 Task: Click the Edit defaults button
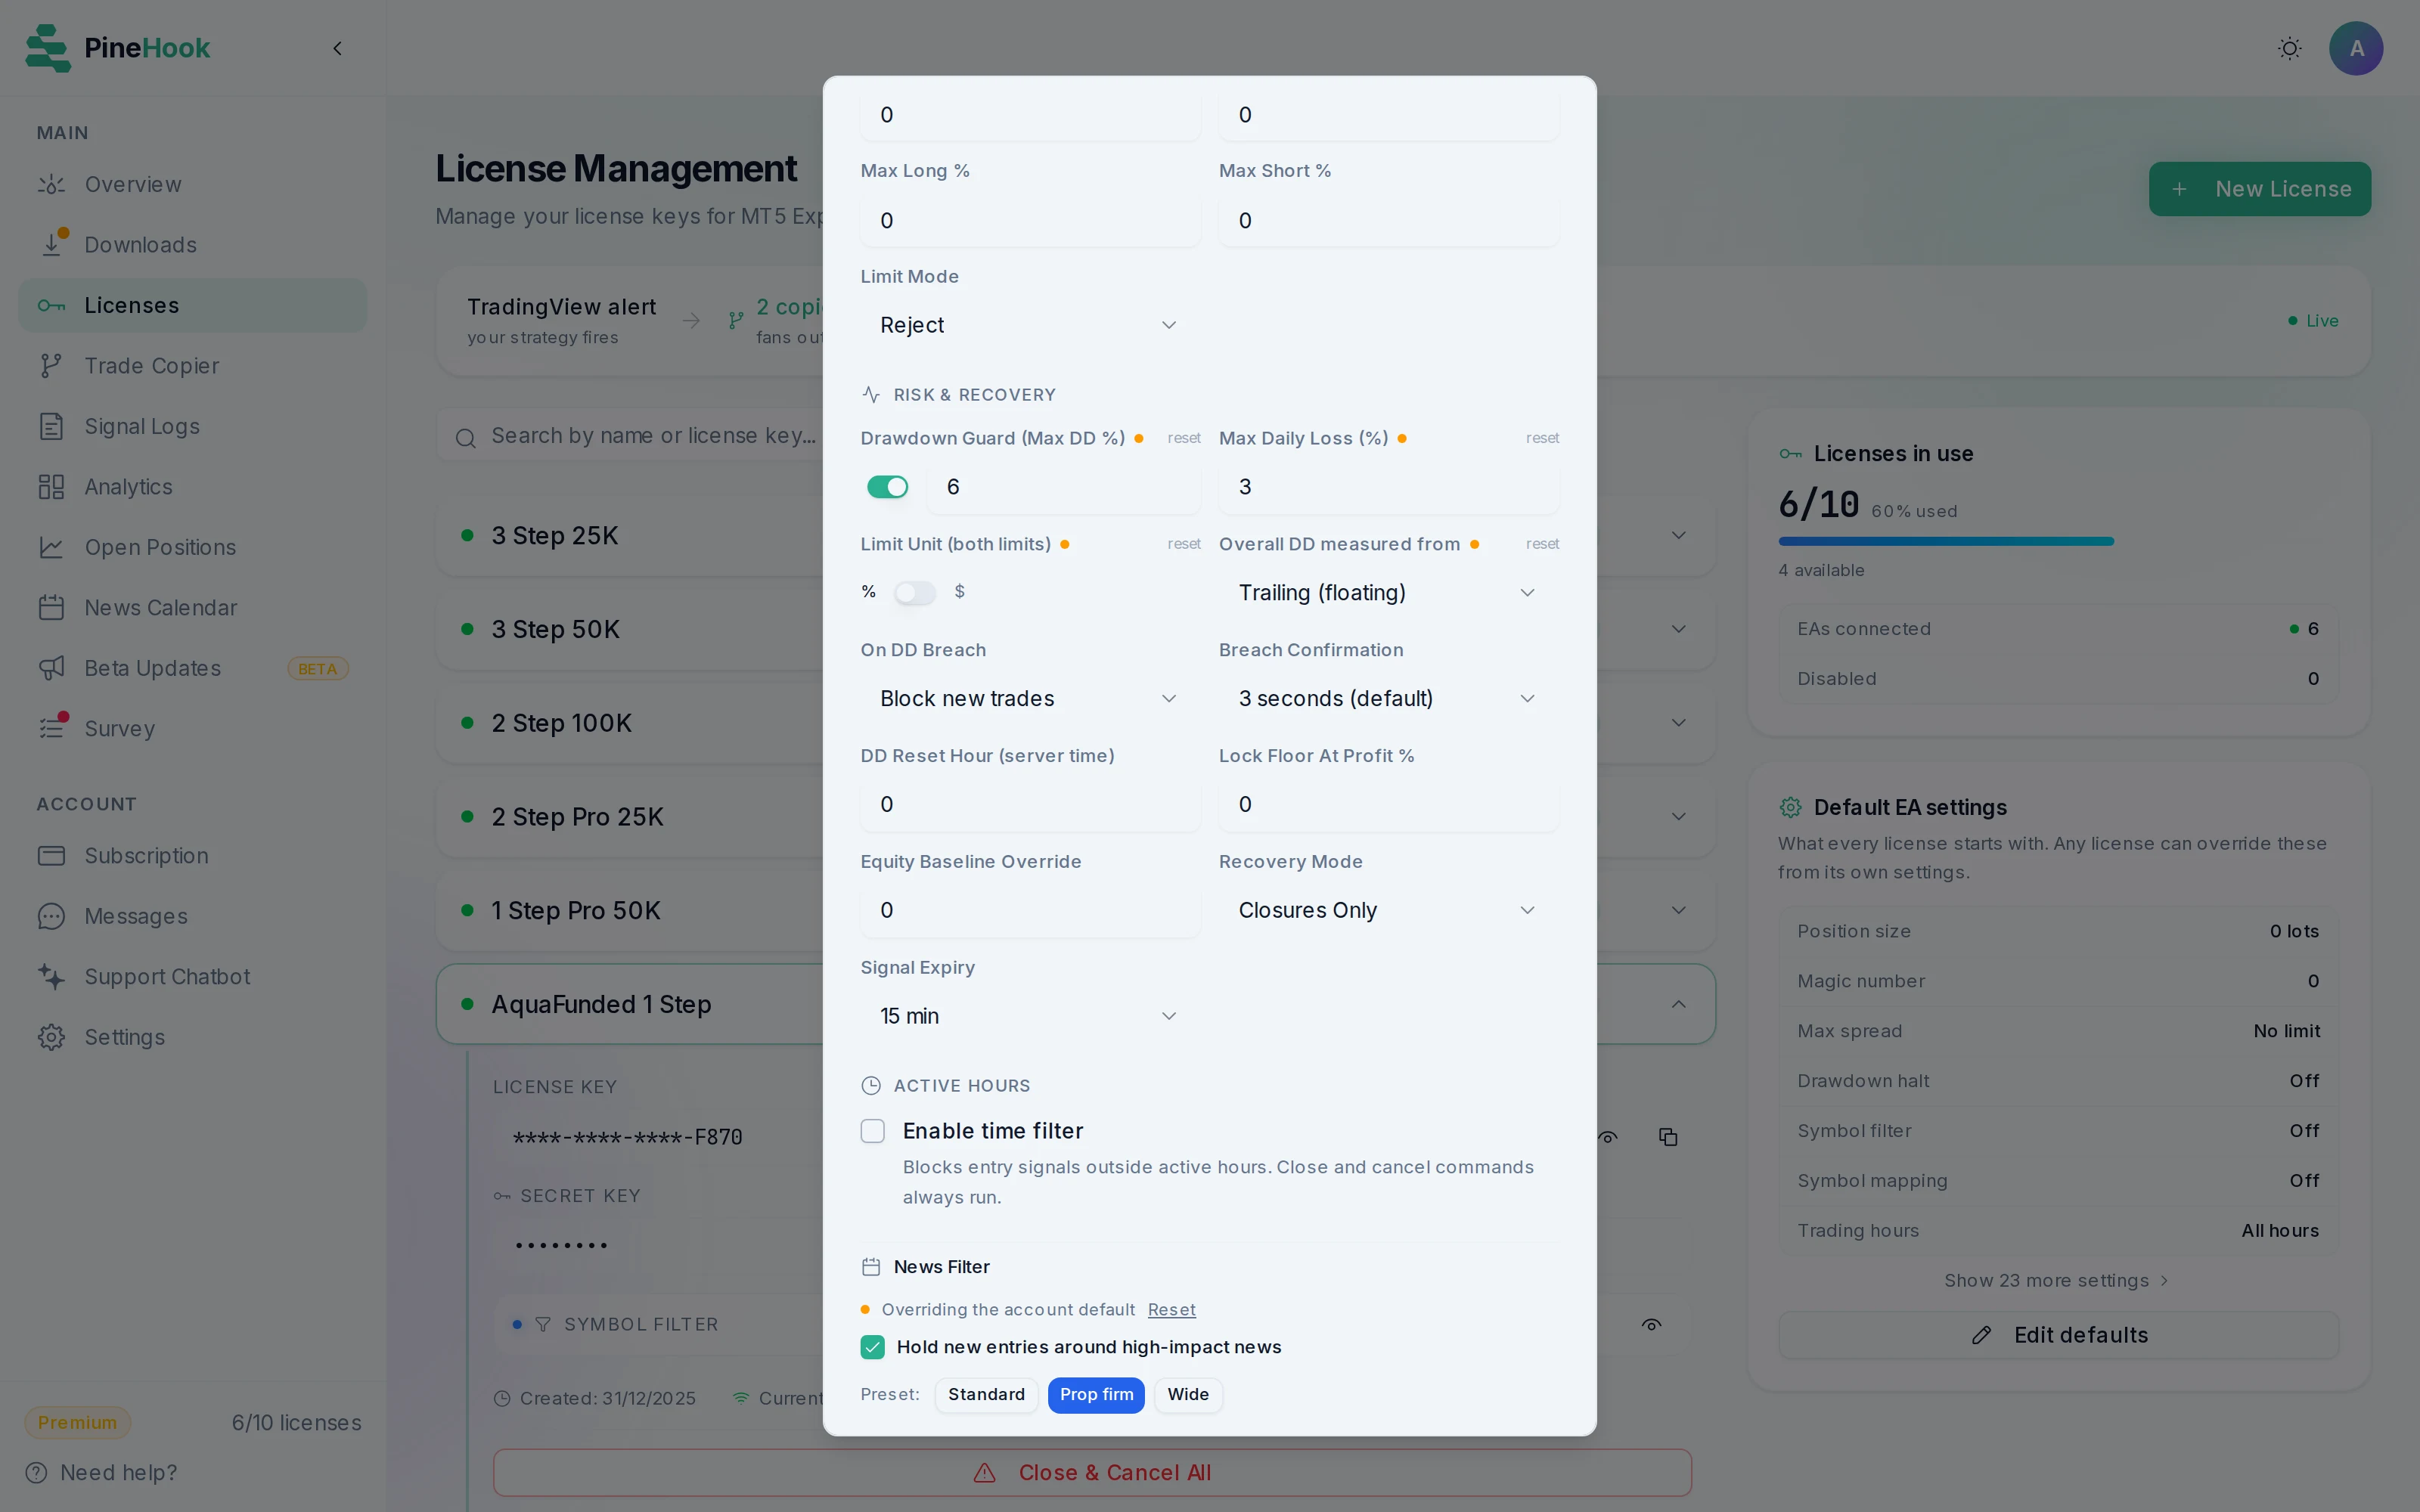(x=2058, y=1336)
